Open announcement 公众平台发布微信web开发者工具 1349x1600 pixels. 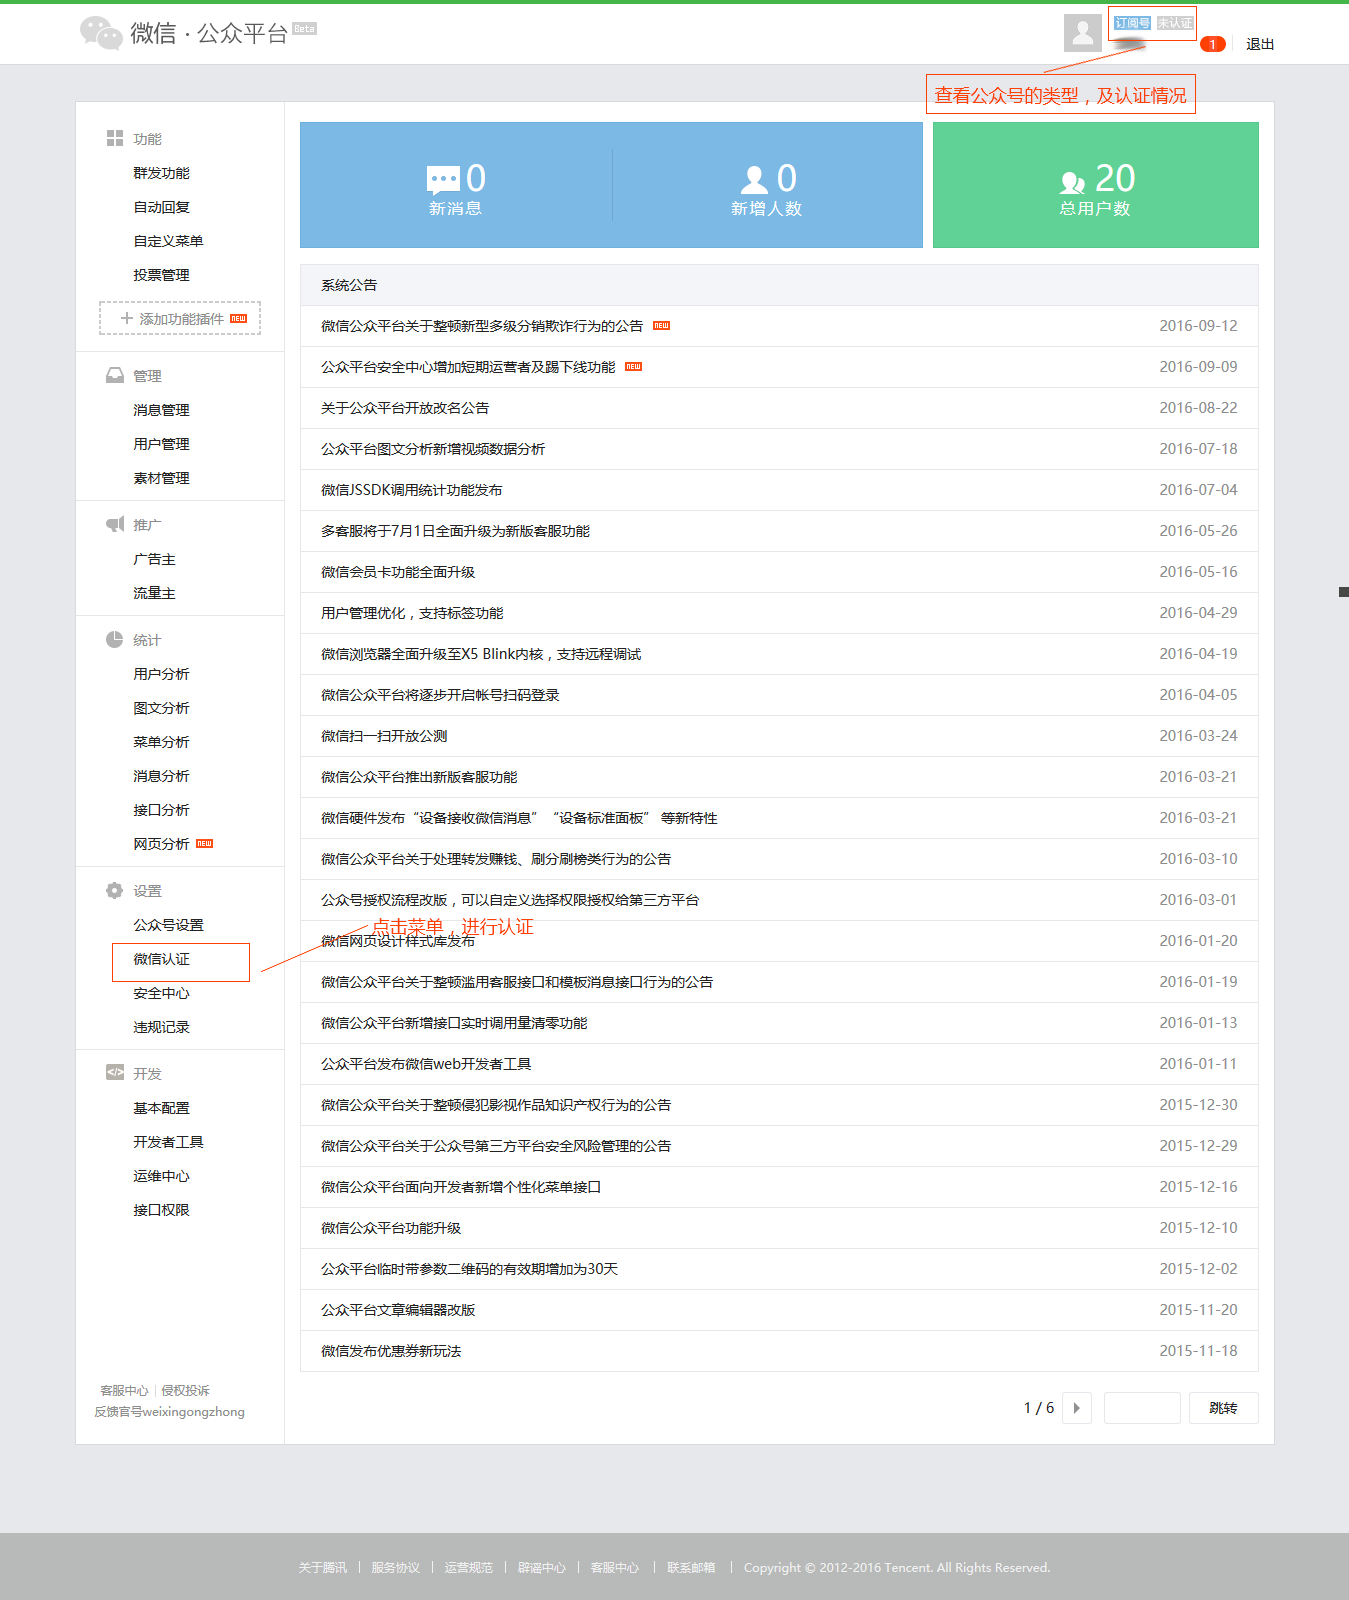426,1064
